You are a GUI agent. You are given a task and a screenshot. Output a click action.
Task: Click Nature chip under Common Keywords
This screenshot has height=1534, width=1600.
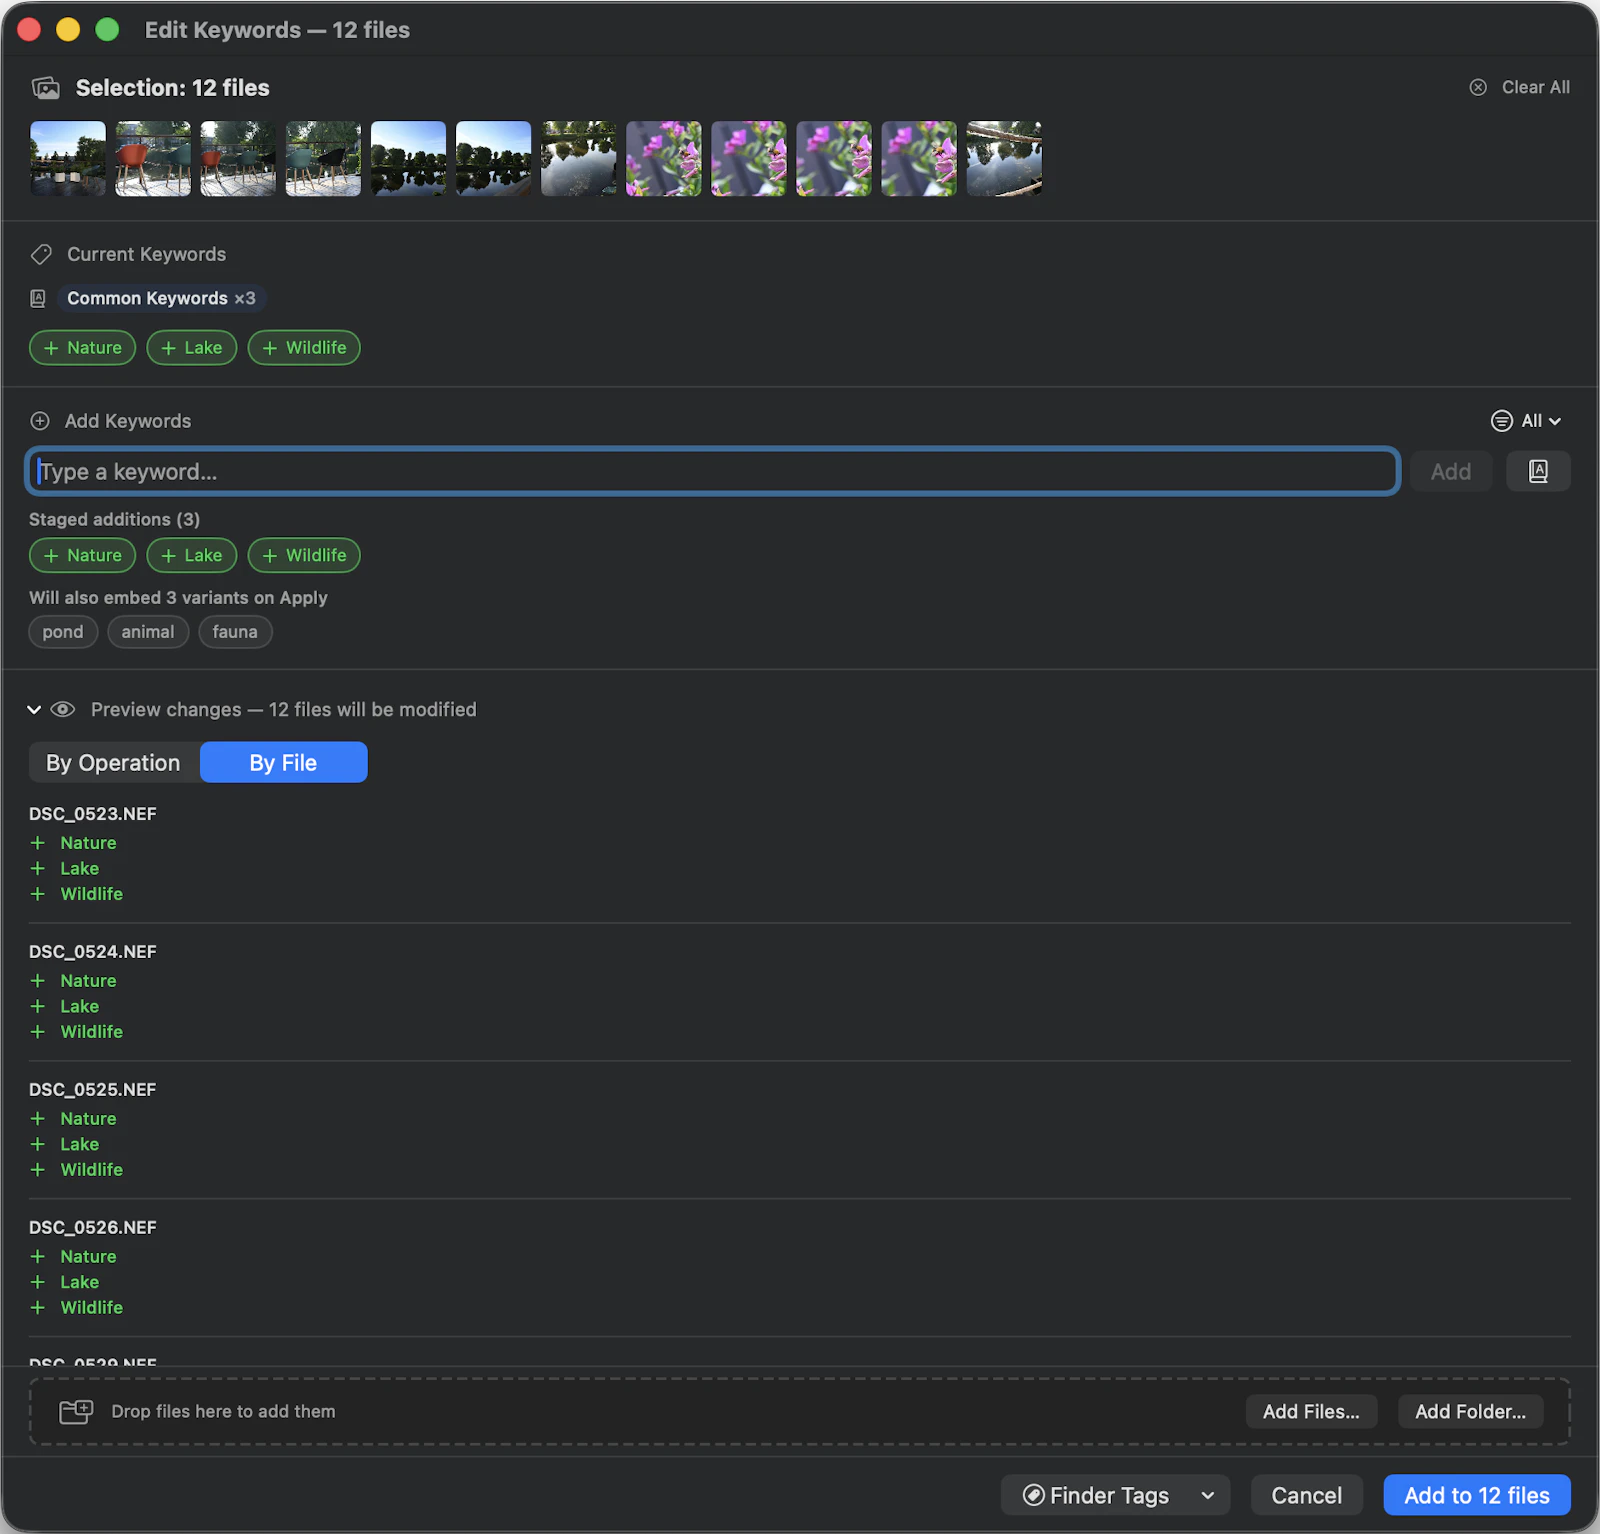coord(82,347)
